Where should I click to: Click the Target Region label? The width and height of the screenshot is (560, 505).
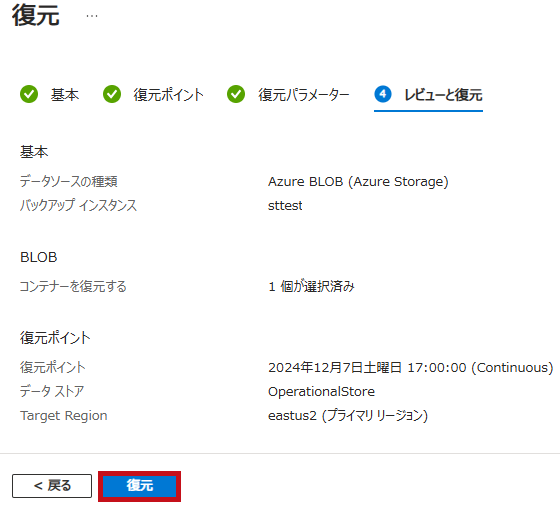(x=64, y=416)
